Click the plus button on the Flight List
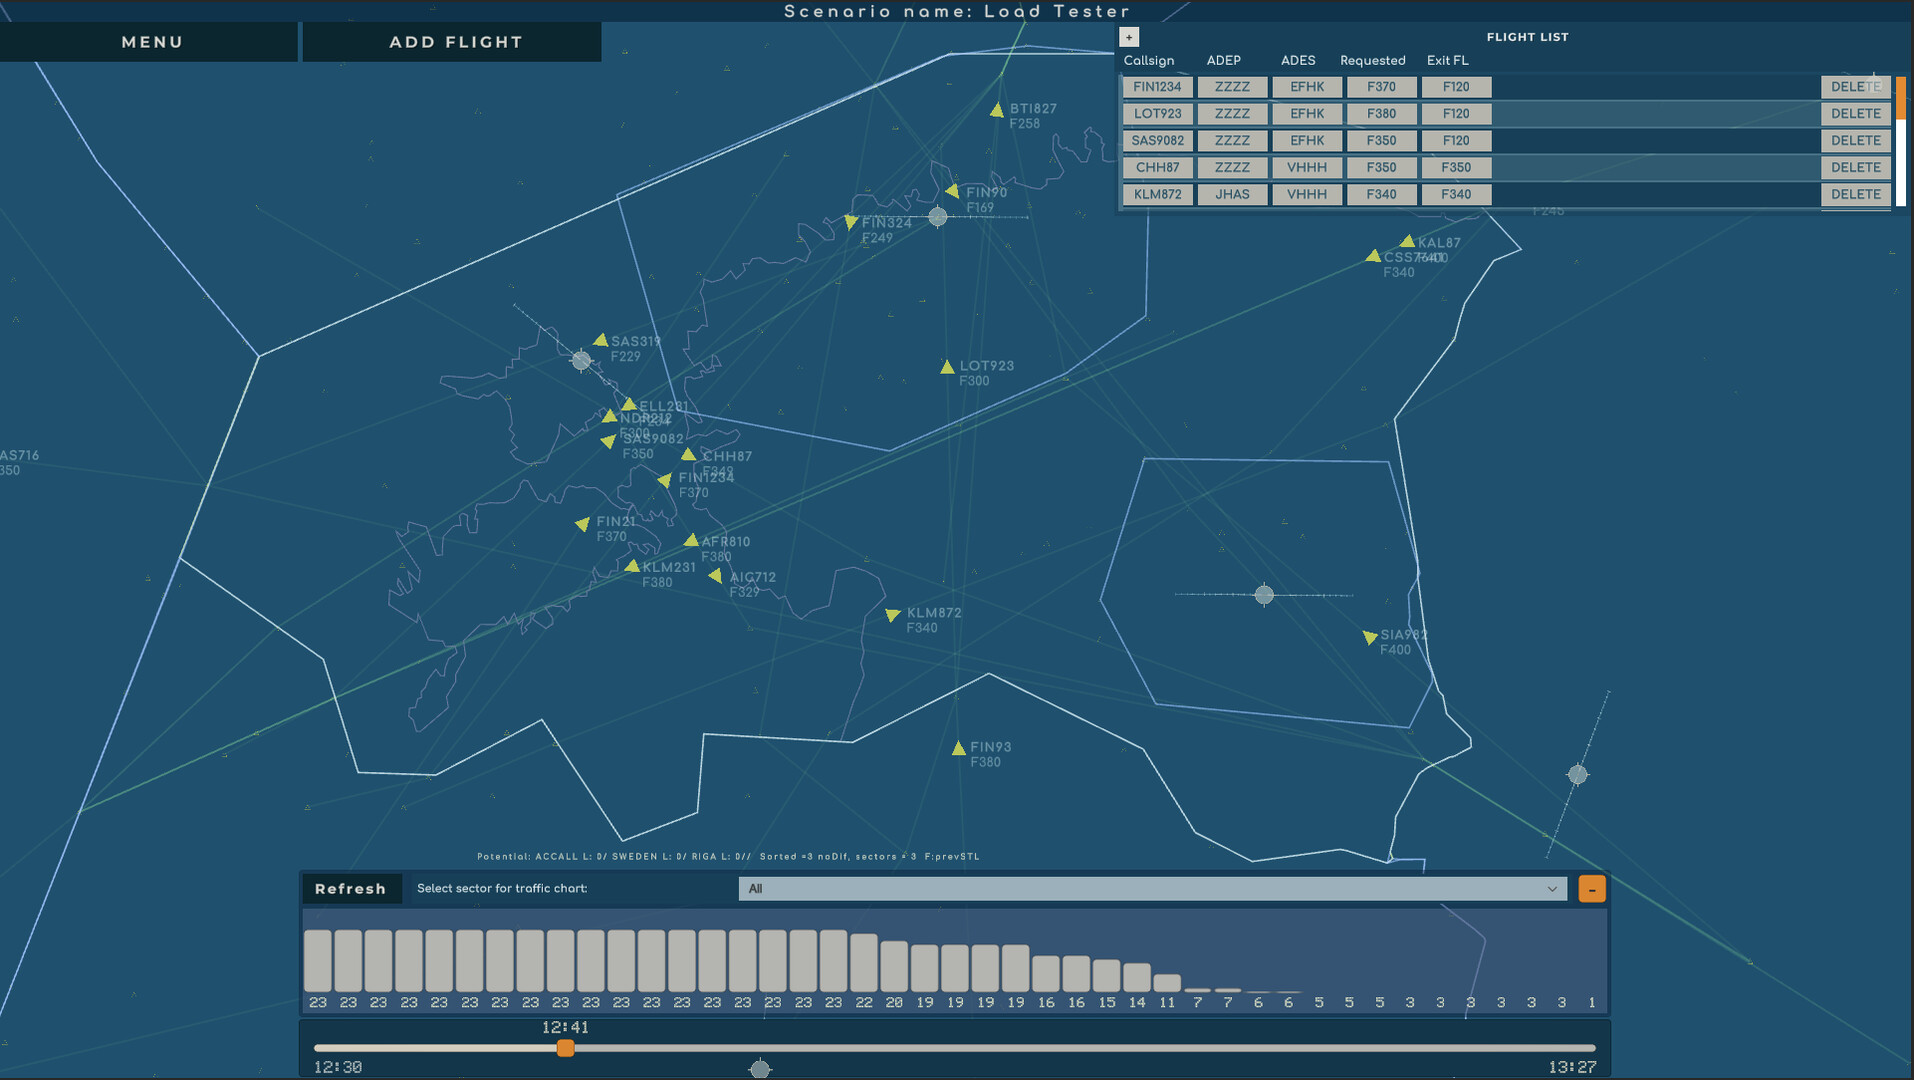Image resolution: width=1914 pixels, height=1080 pixels. click(x=1128, y=36)
